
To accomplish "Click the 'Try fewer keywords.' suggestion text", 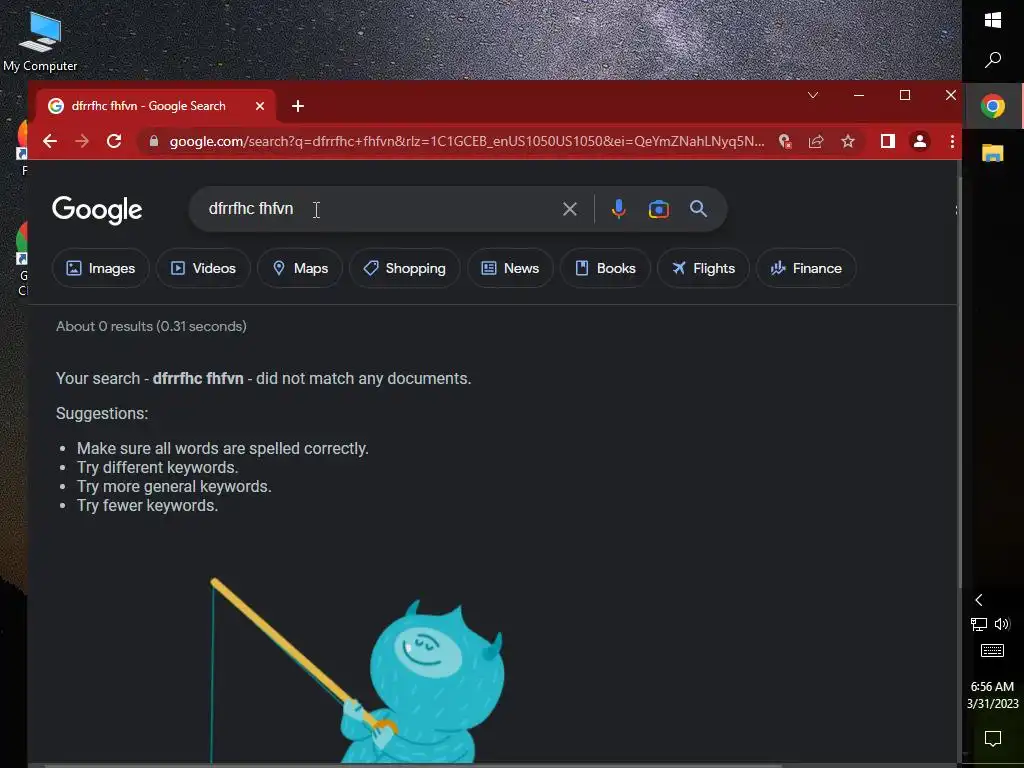I will [x=148, y=505].
